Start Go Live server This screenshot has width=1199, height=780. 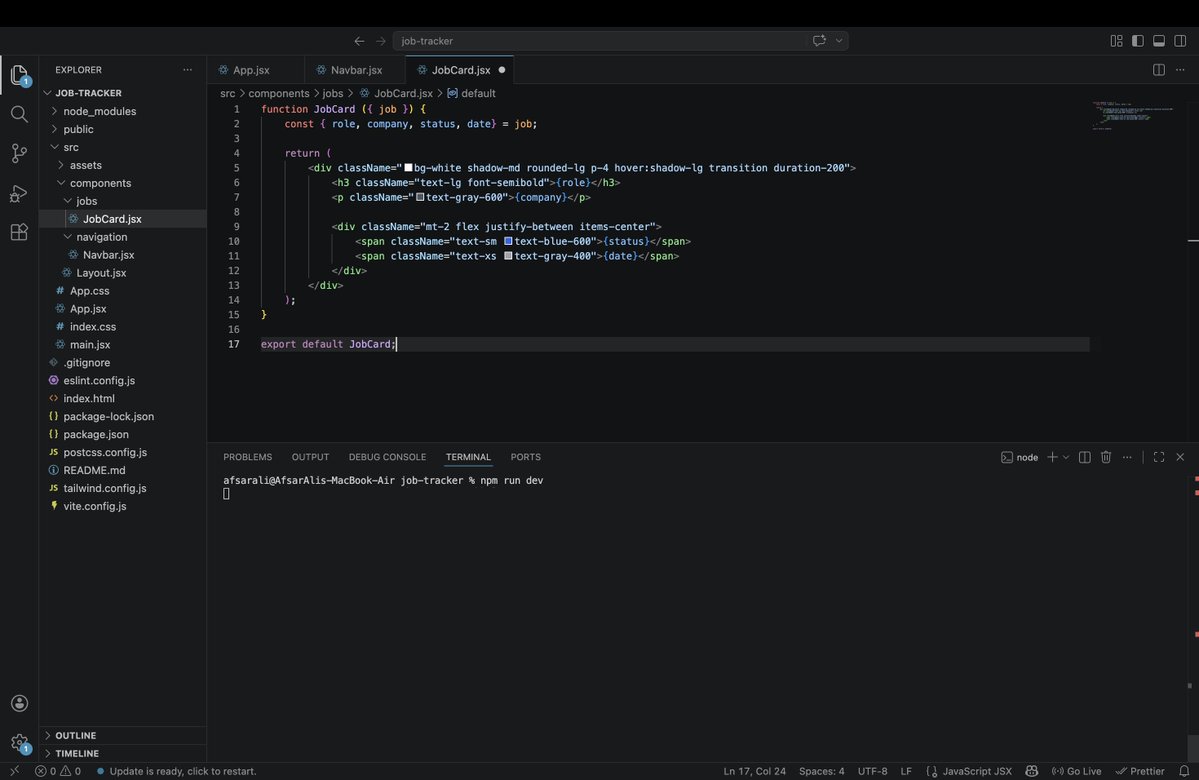[x=1077, y=771]
